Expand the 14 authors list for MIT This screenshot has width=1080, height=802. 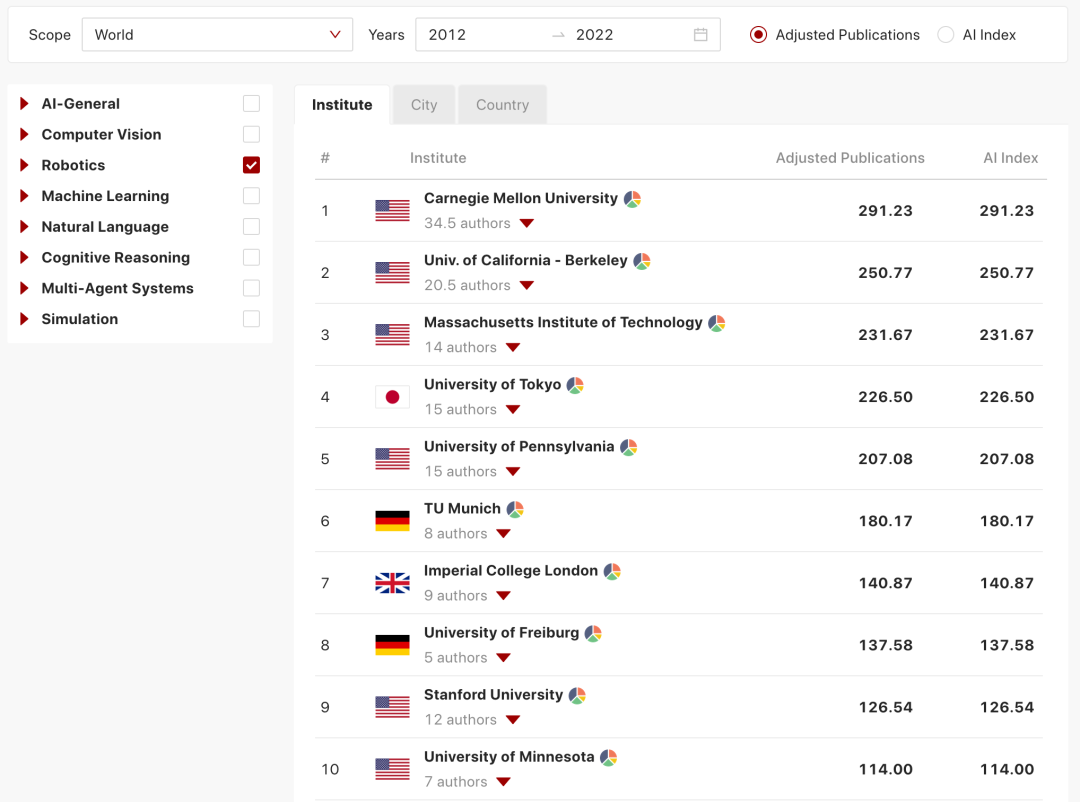point(513,347)
